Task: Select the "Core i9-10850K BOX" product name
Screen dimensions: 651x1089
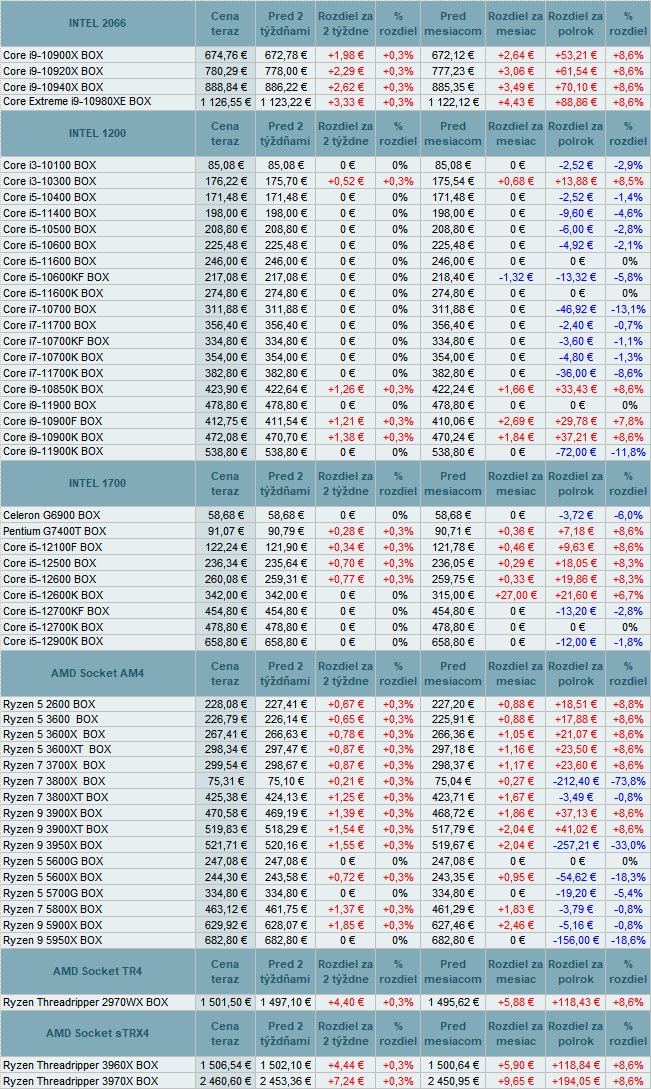Action: pos(53,389)
